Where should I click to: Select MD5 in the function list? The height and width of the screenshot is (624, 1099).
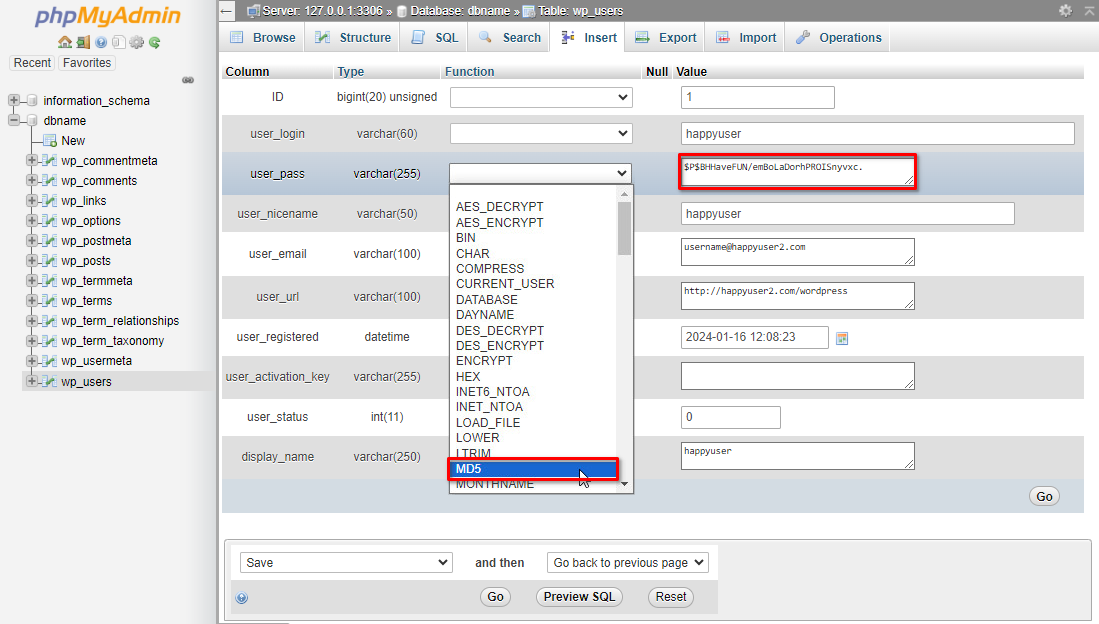click(x=533, y=468)
